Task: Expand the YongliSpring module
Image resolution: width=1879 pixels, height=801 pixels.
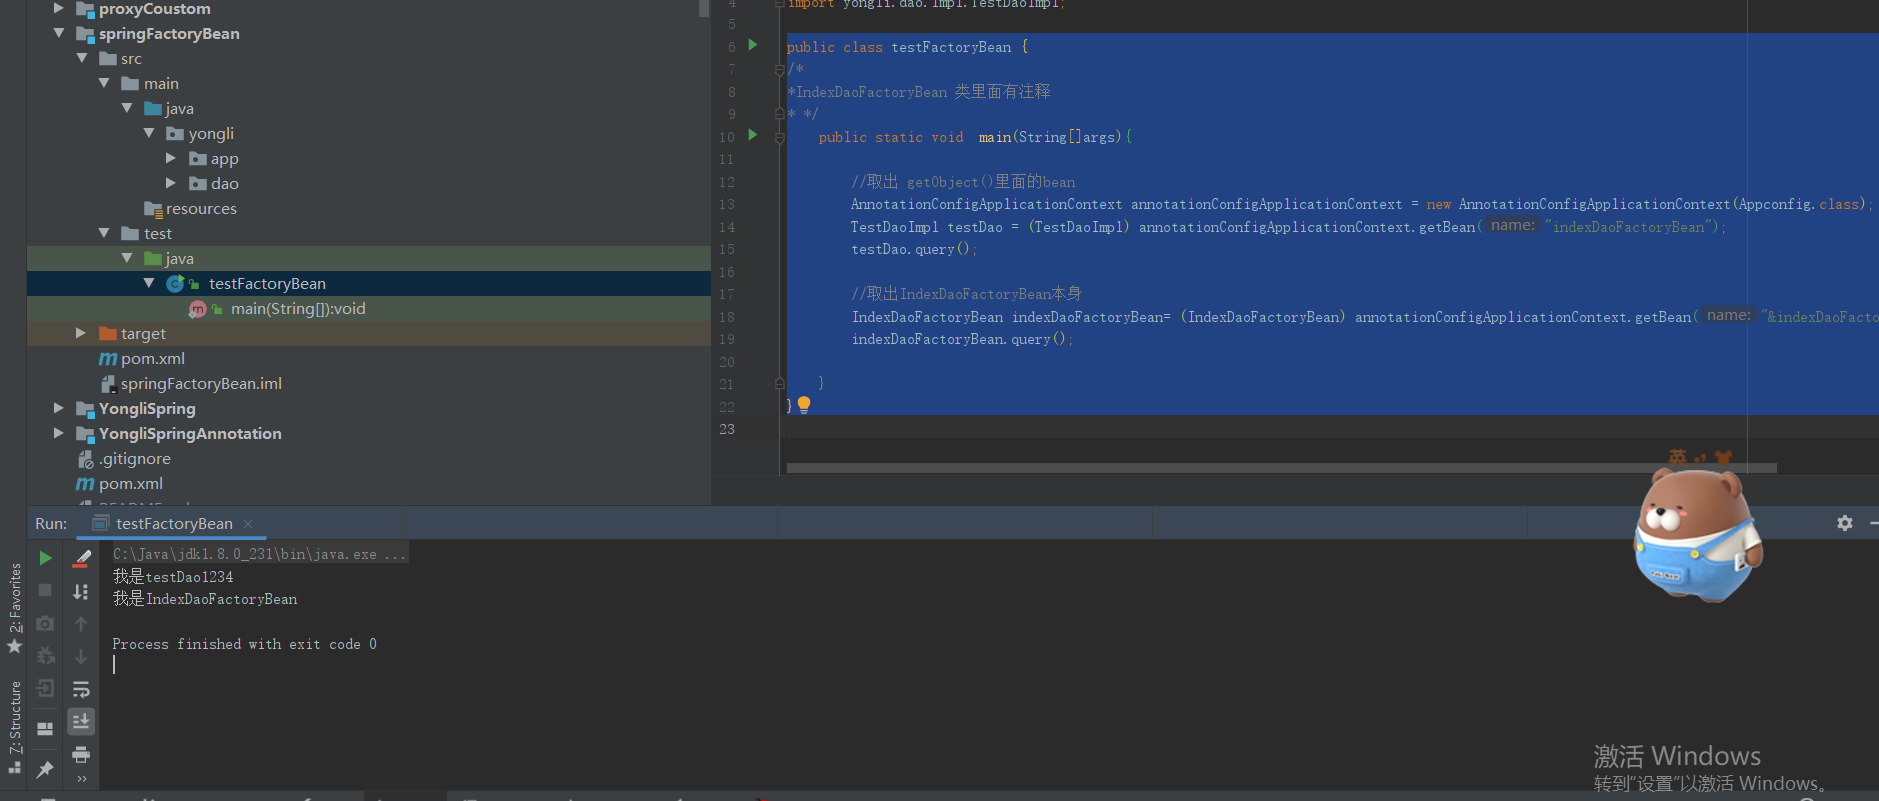Action: point(59,408)
